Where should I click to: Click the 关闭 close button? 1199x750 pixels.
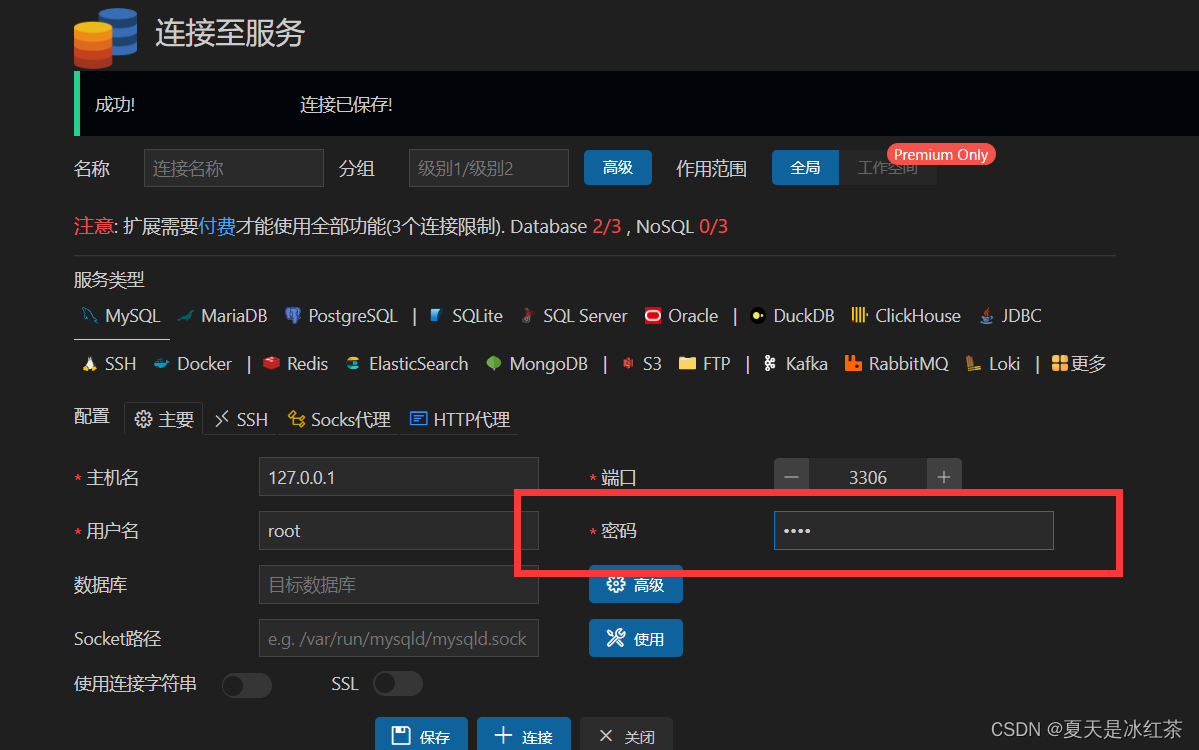[x=626, y=735]
